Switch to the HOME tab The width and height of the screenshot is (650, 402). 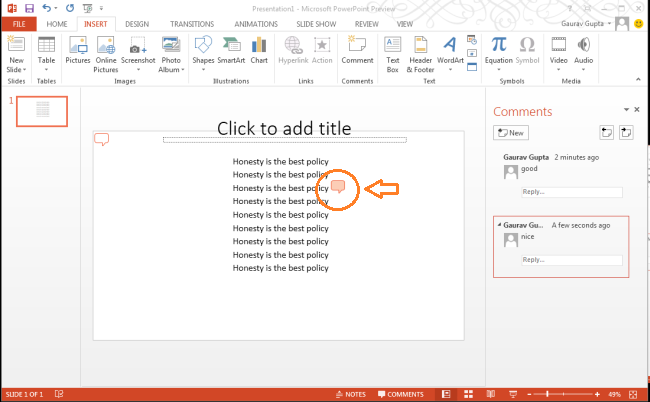click(x=57, y=24)
